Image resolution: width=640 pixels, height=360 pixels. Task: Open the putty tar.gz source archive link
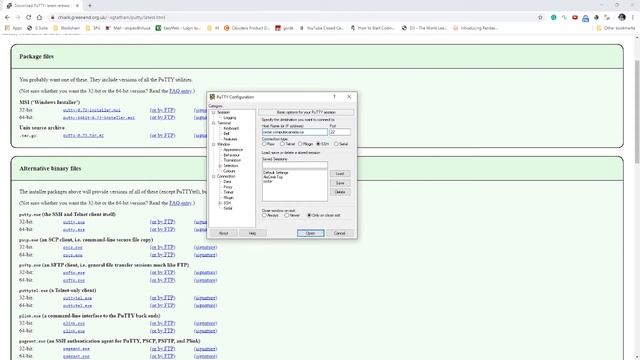coord(83,136)
